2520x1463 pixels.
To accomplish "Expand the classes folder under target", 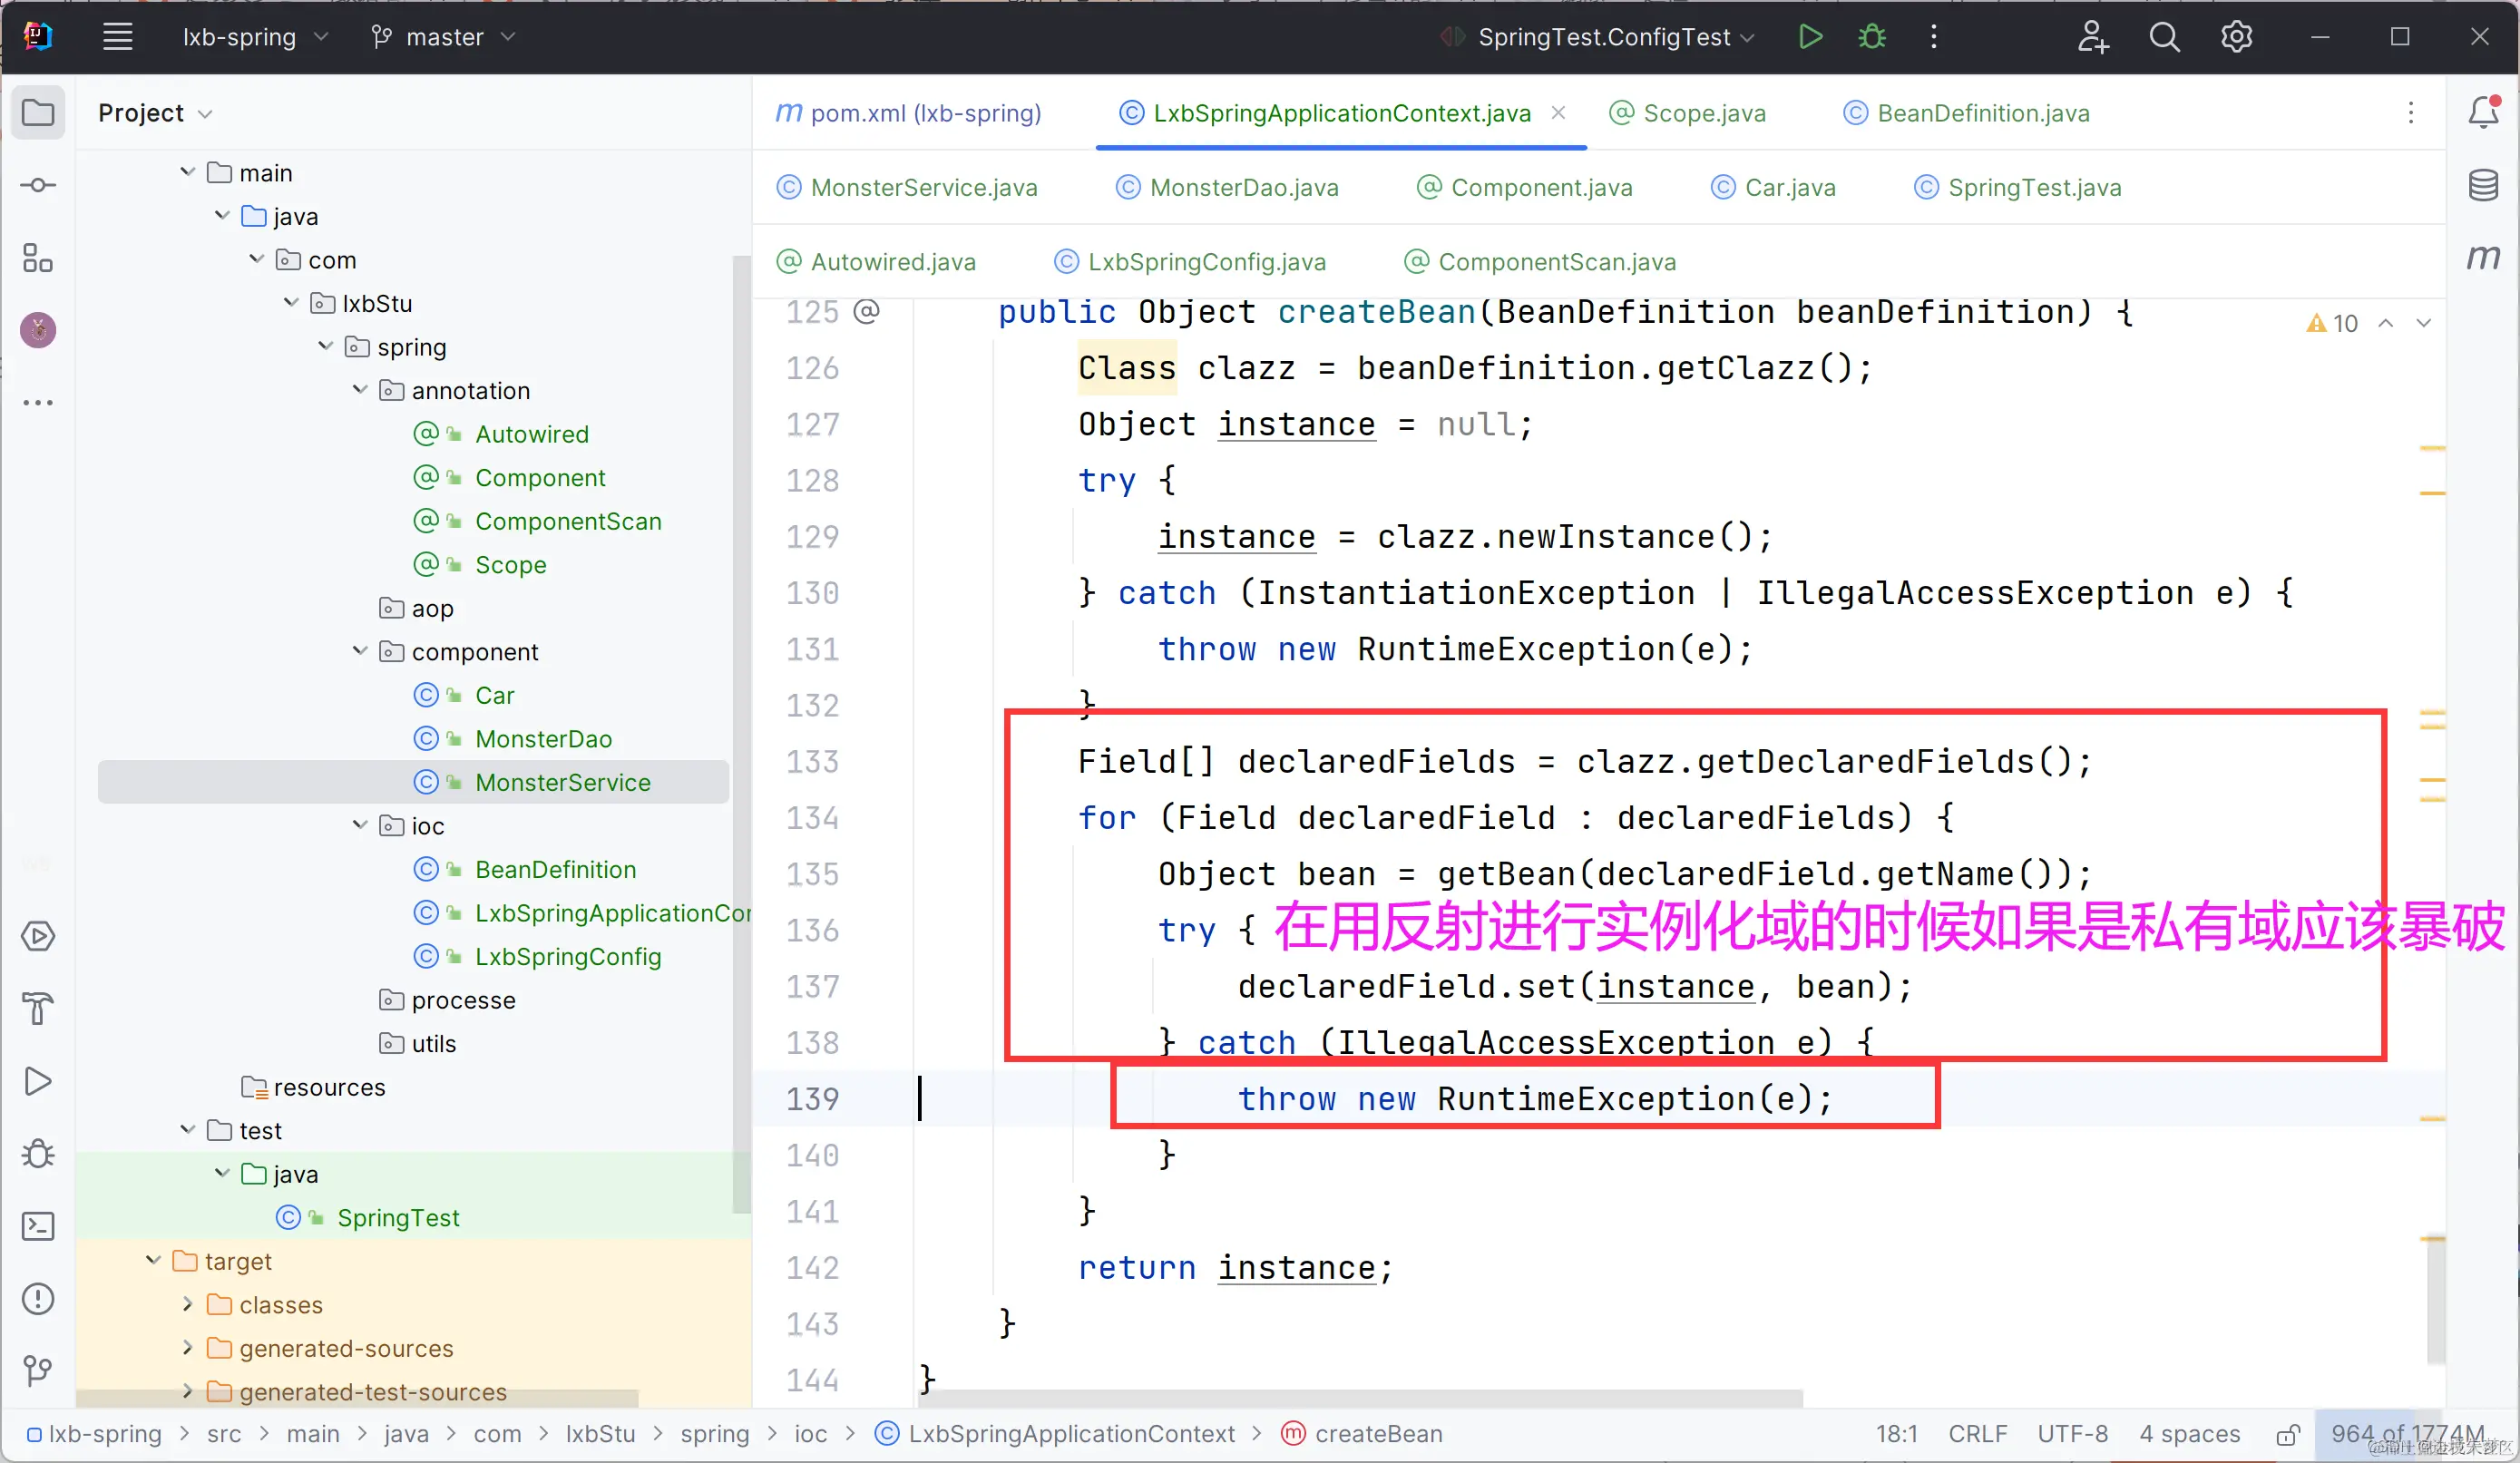I will click(x=187, y=1304).
